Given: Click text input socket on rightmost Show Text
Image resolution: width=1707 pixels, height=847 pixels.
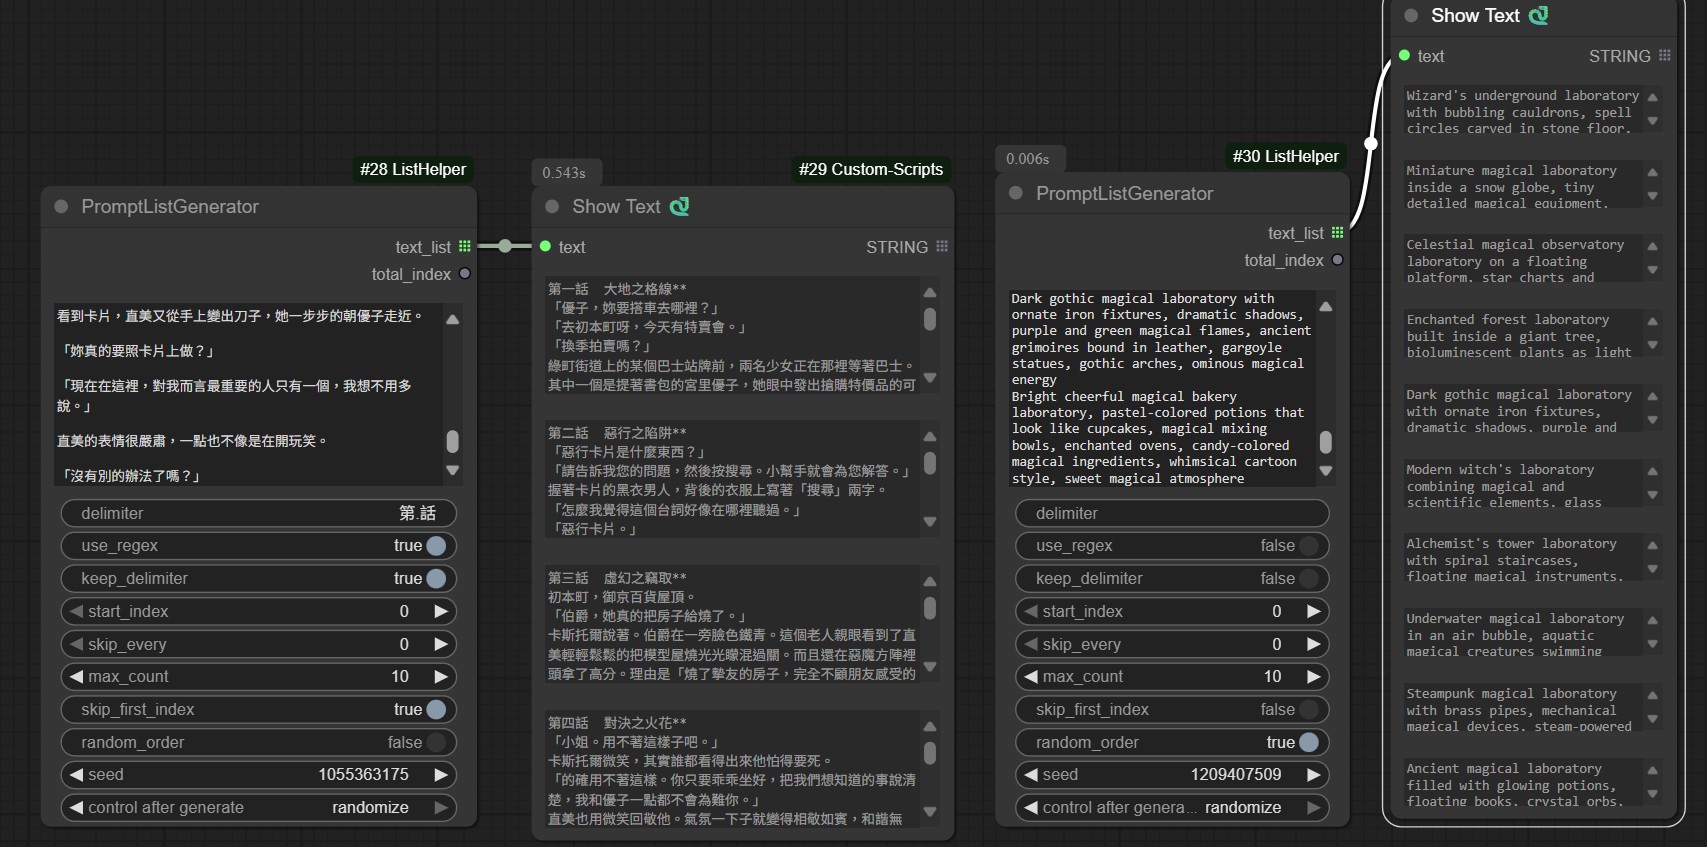Looking at the screenshot, I should (x=1404, y=56).
